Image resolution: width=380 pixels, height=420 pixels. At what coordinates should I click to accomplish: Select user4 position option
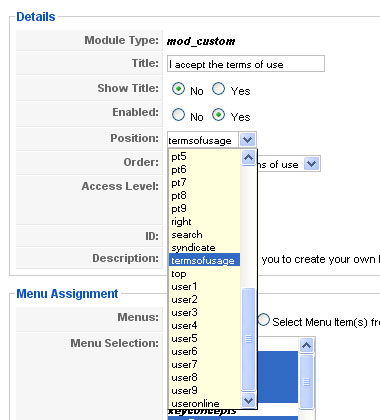coord(204,325)
